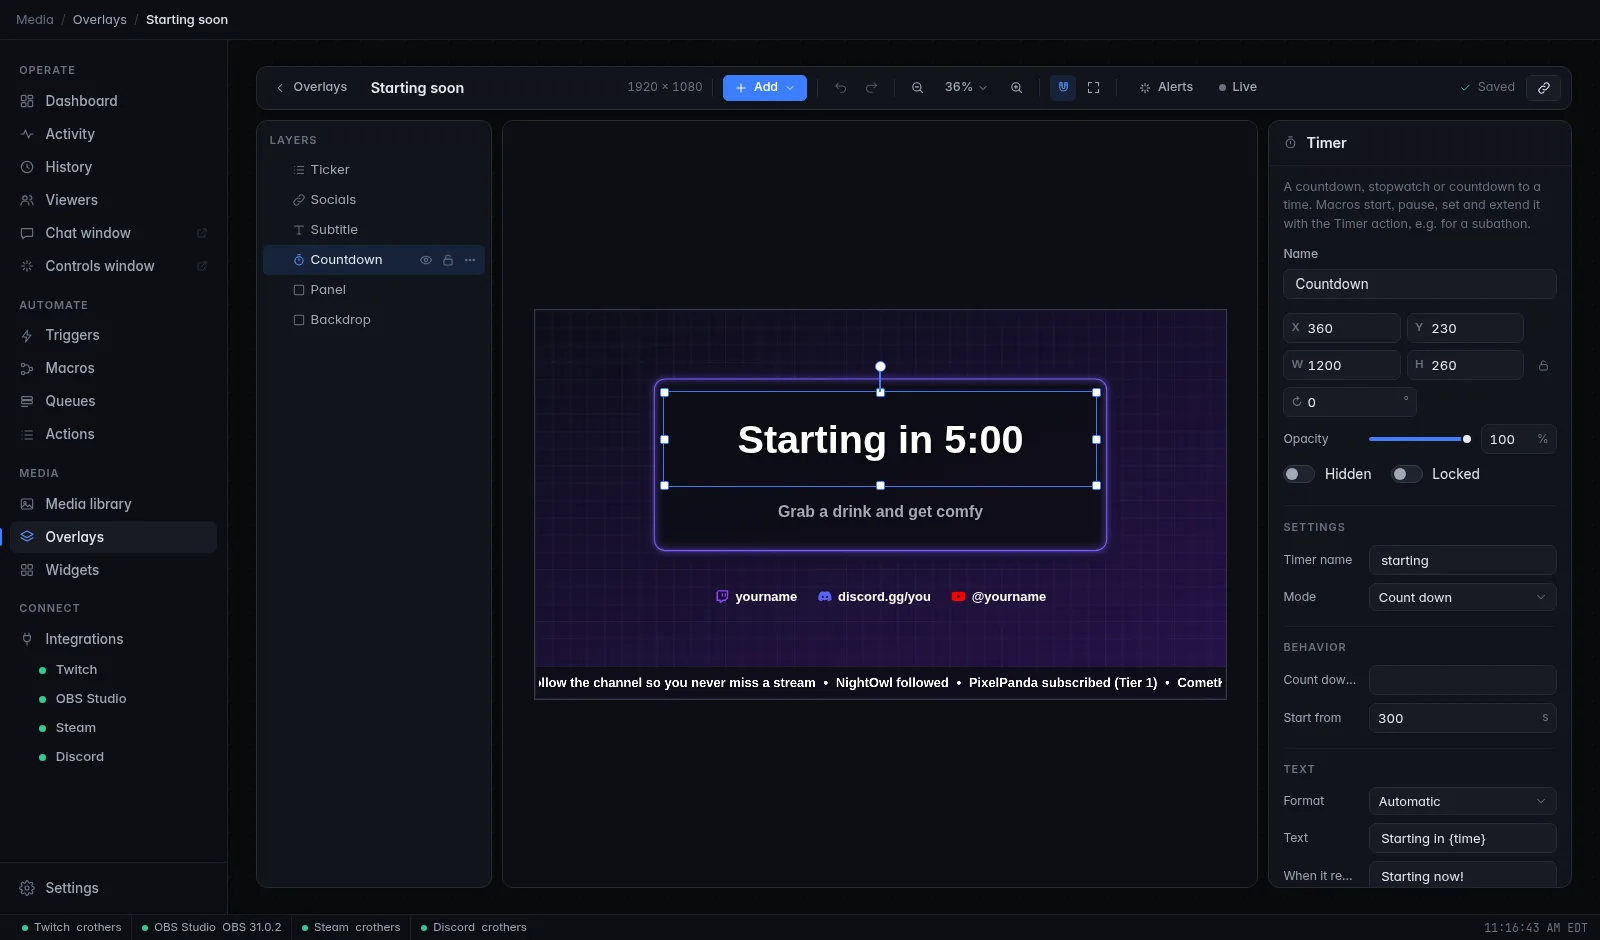
Task: Zoom out of the overlay canvas
Action: pyautogui.click(x=917, y=88)
